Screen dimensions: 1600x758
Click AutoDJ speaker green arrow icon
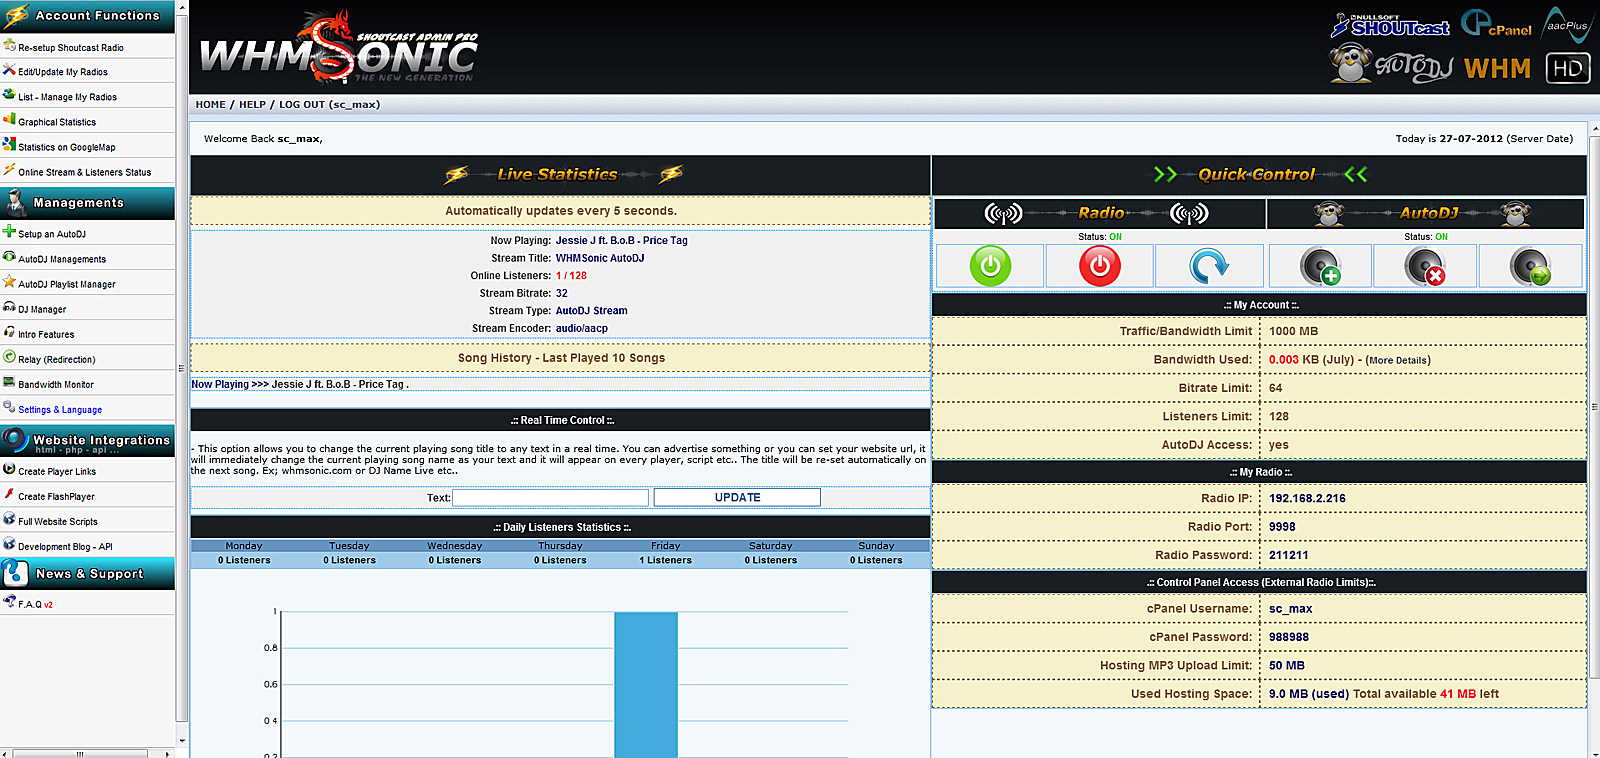point(1530,267)
